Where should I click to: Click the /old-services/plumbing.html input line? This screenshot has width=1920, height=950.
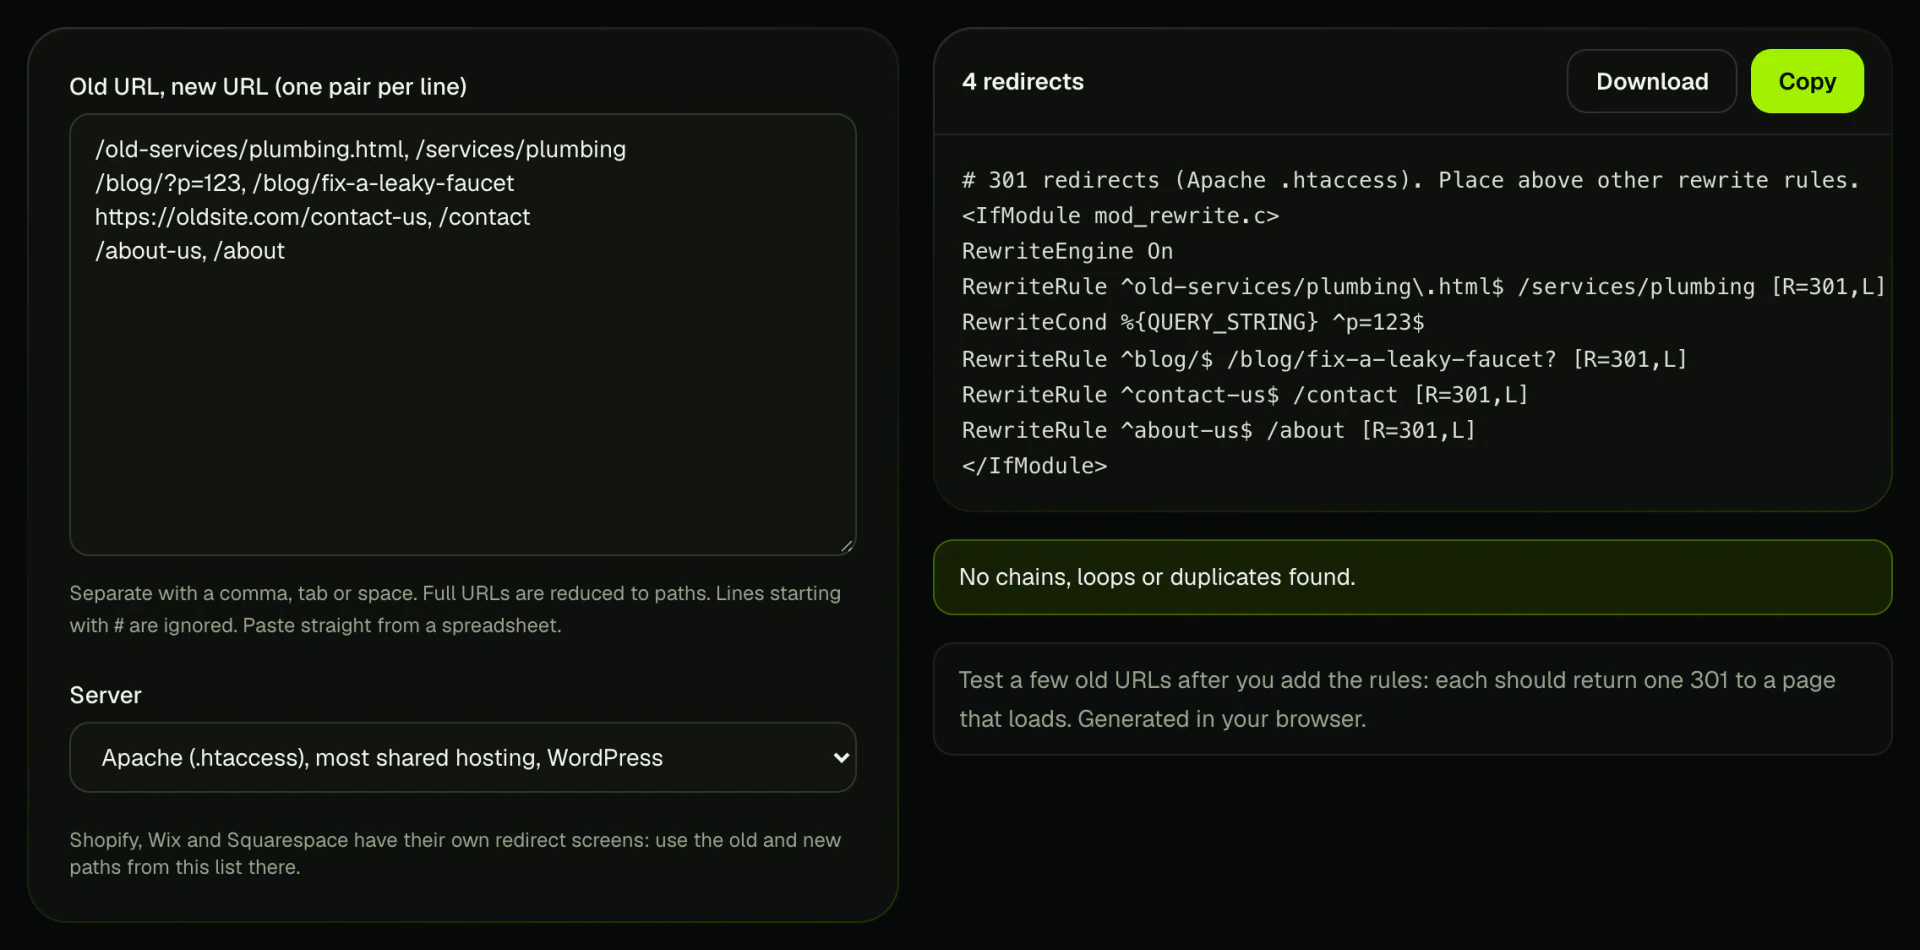(x=360, y=149)
